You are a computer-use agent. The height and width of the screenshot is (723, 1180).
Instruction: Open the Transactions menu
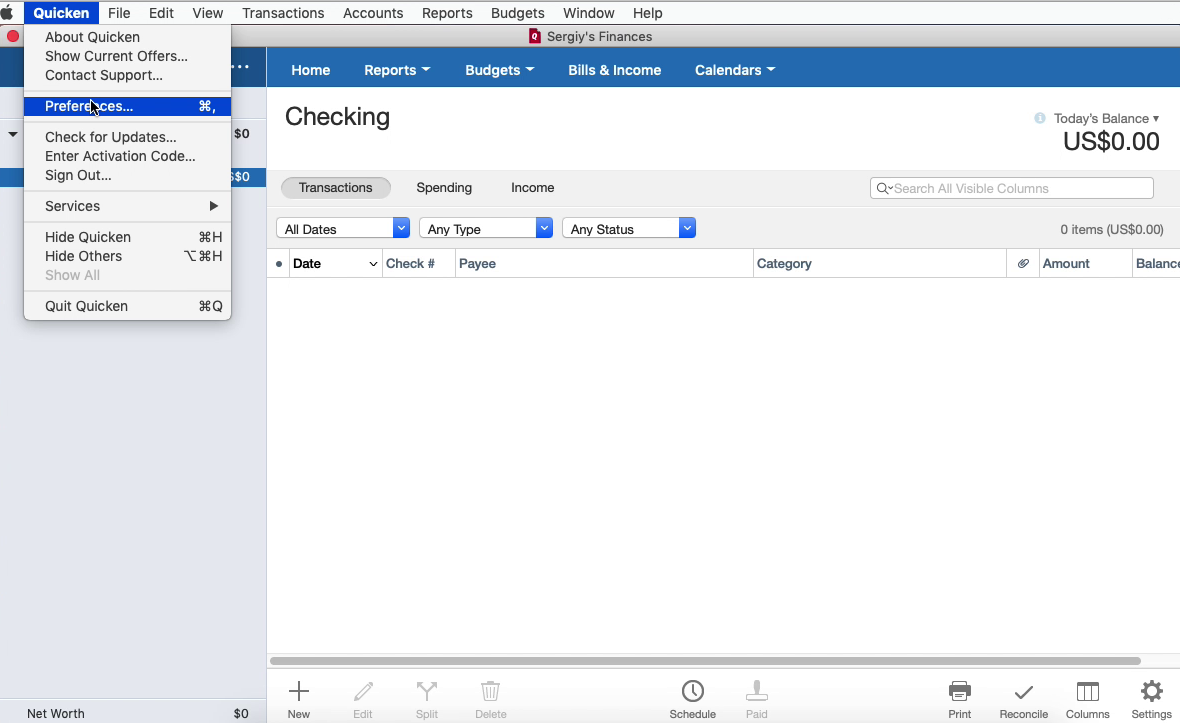click(x=283, y=13)
